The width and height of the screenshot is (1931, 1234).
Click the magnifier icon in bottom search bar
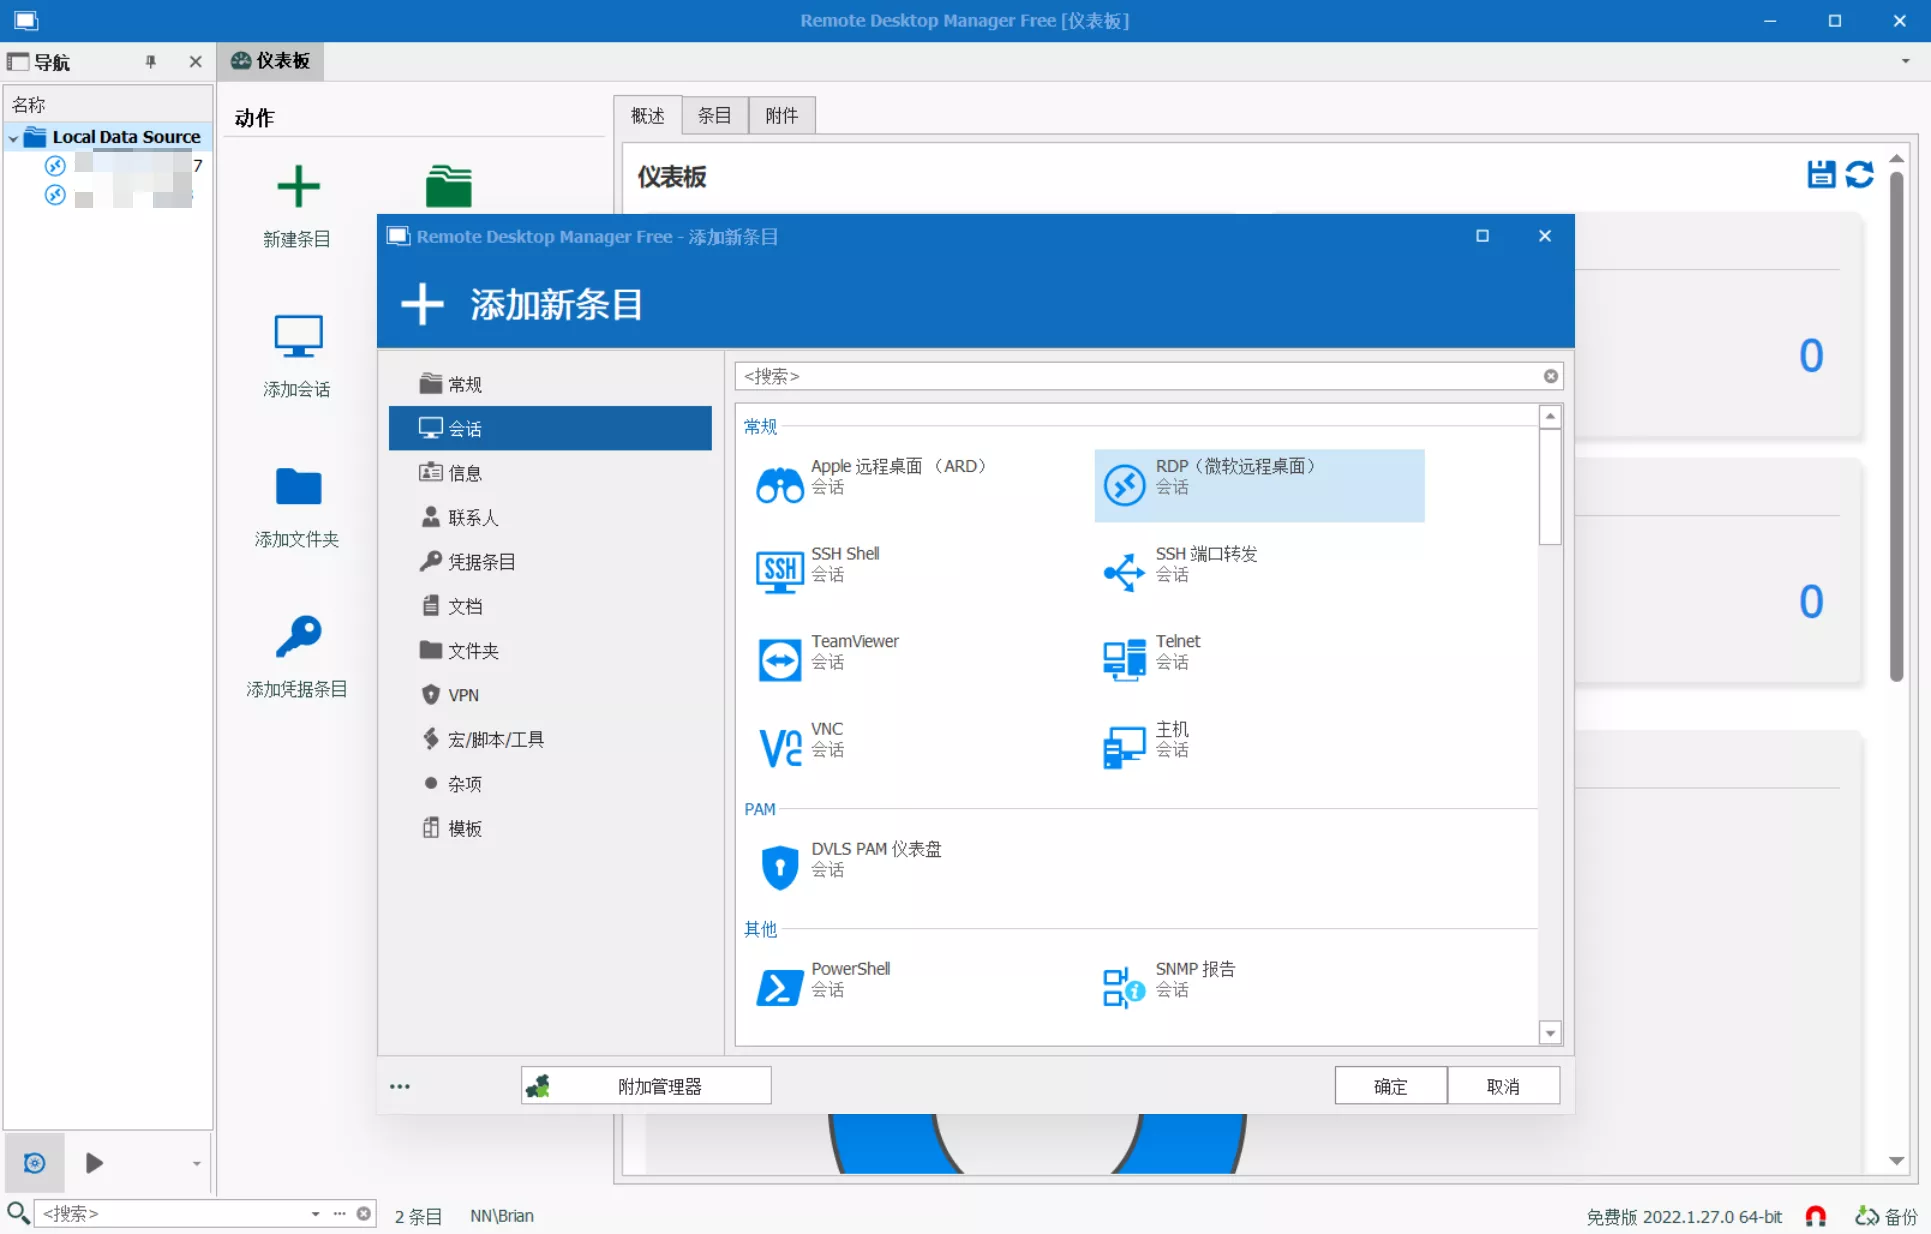17,1214
